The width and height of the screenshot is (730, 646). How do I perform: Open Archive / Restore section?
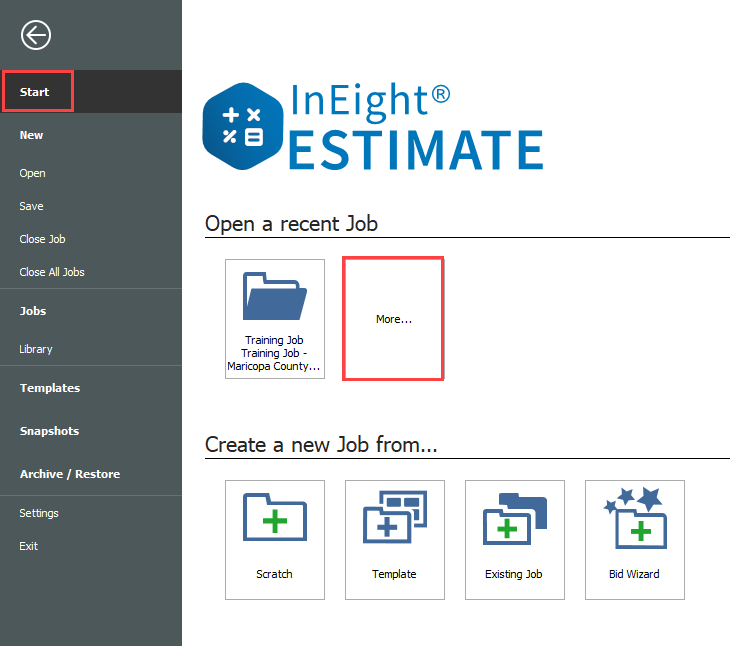pyautogui.click(x=70, y=474)
